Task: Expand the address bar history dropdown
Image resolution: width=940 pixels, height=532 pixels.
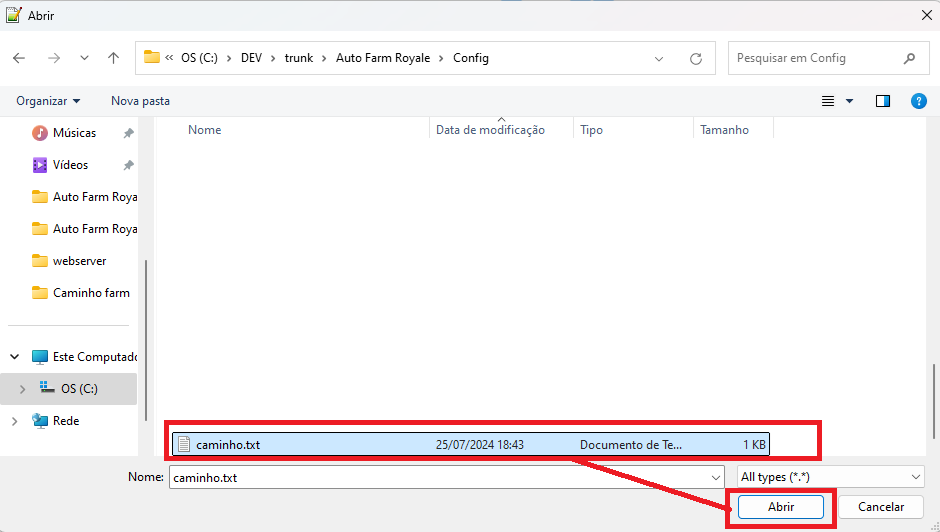Action: click(659, 58)
